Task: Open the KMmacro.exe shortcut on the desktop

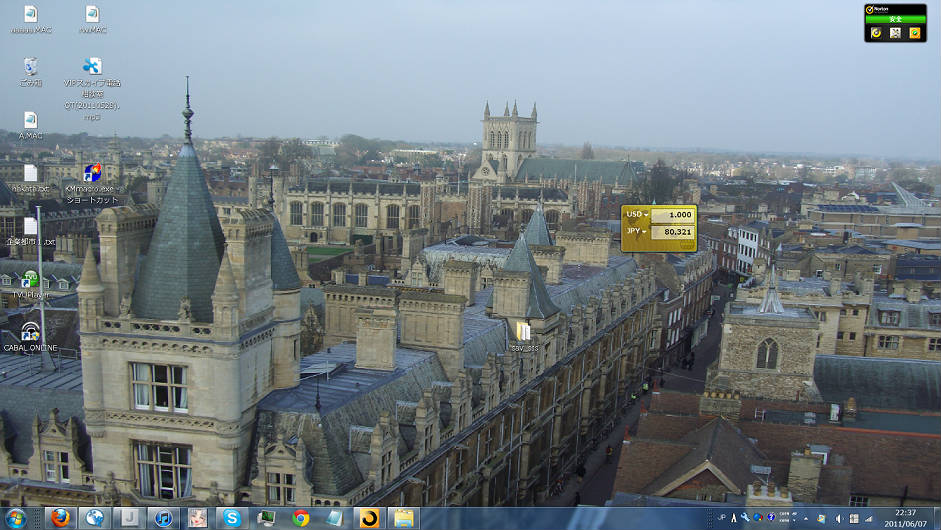Action: [92, 173]
